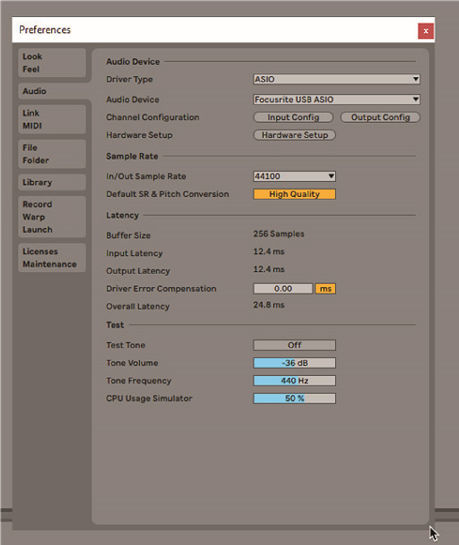This screenshot has width=459, height=545.
Task: Click the Tone Volume -36 dB slider
Action: pos(294,363)
